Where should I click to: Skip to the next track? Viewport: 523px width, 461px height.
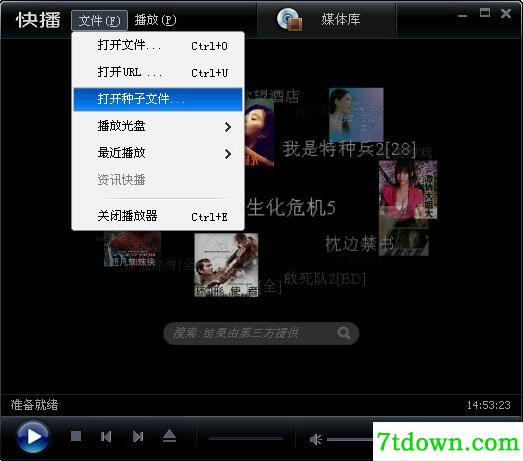[x=137, y=436]
